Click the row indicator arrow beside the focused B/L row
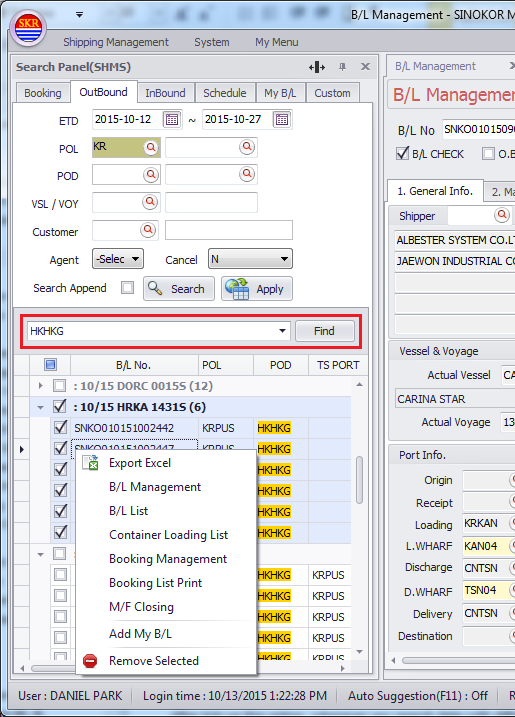The width and height of the screenshot is (515, 717). (x=21, y=449)
